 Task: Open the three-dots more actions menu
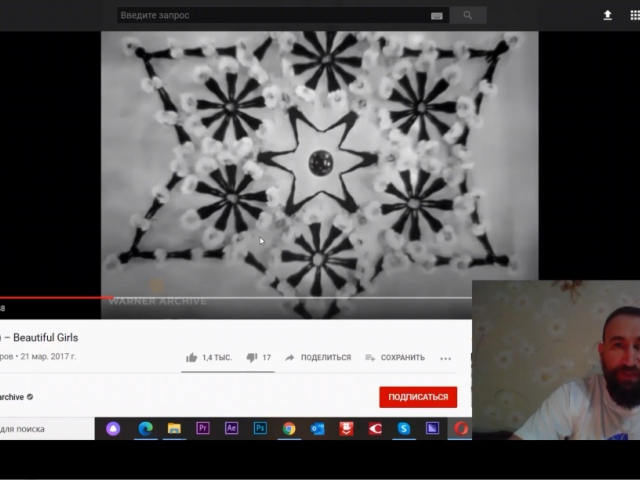tap(445, 358)
